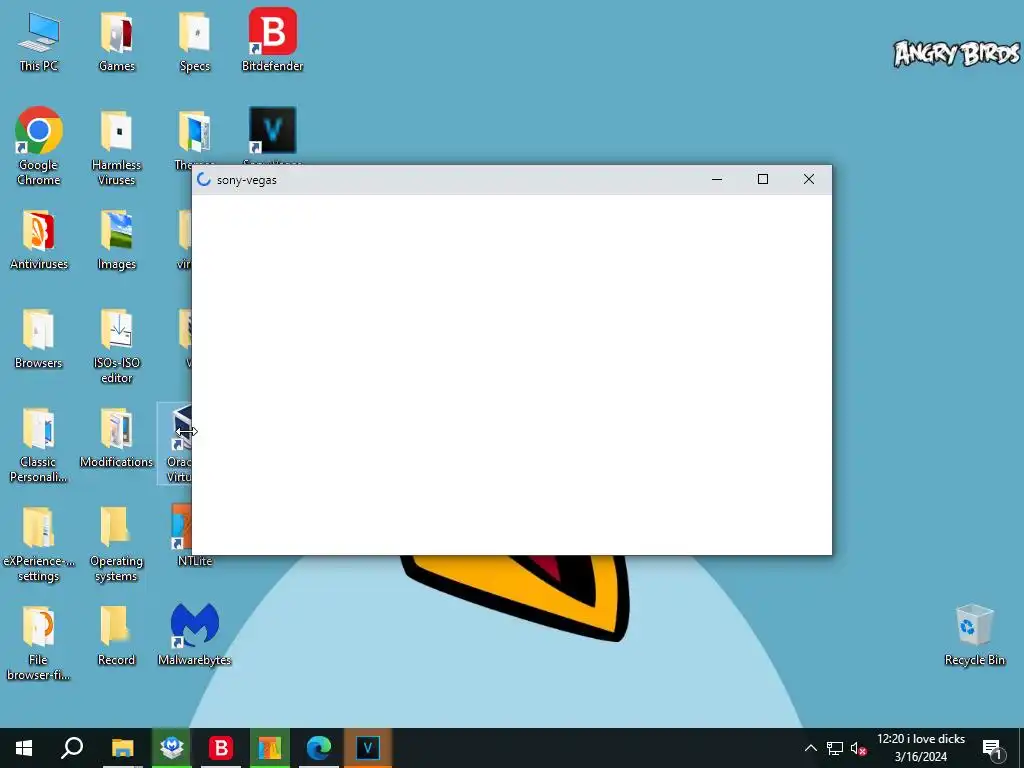Switch to Bitdefender in the taskbar
The image size is (1024, 768).
(x=221, y=748)
